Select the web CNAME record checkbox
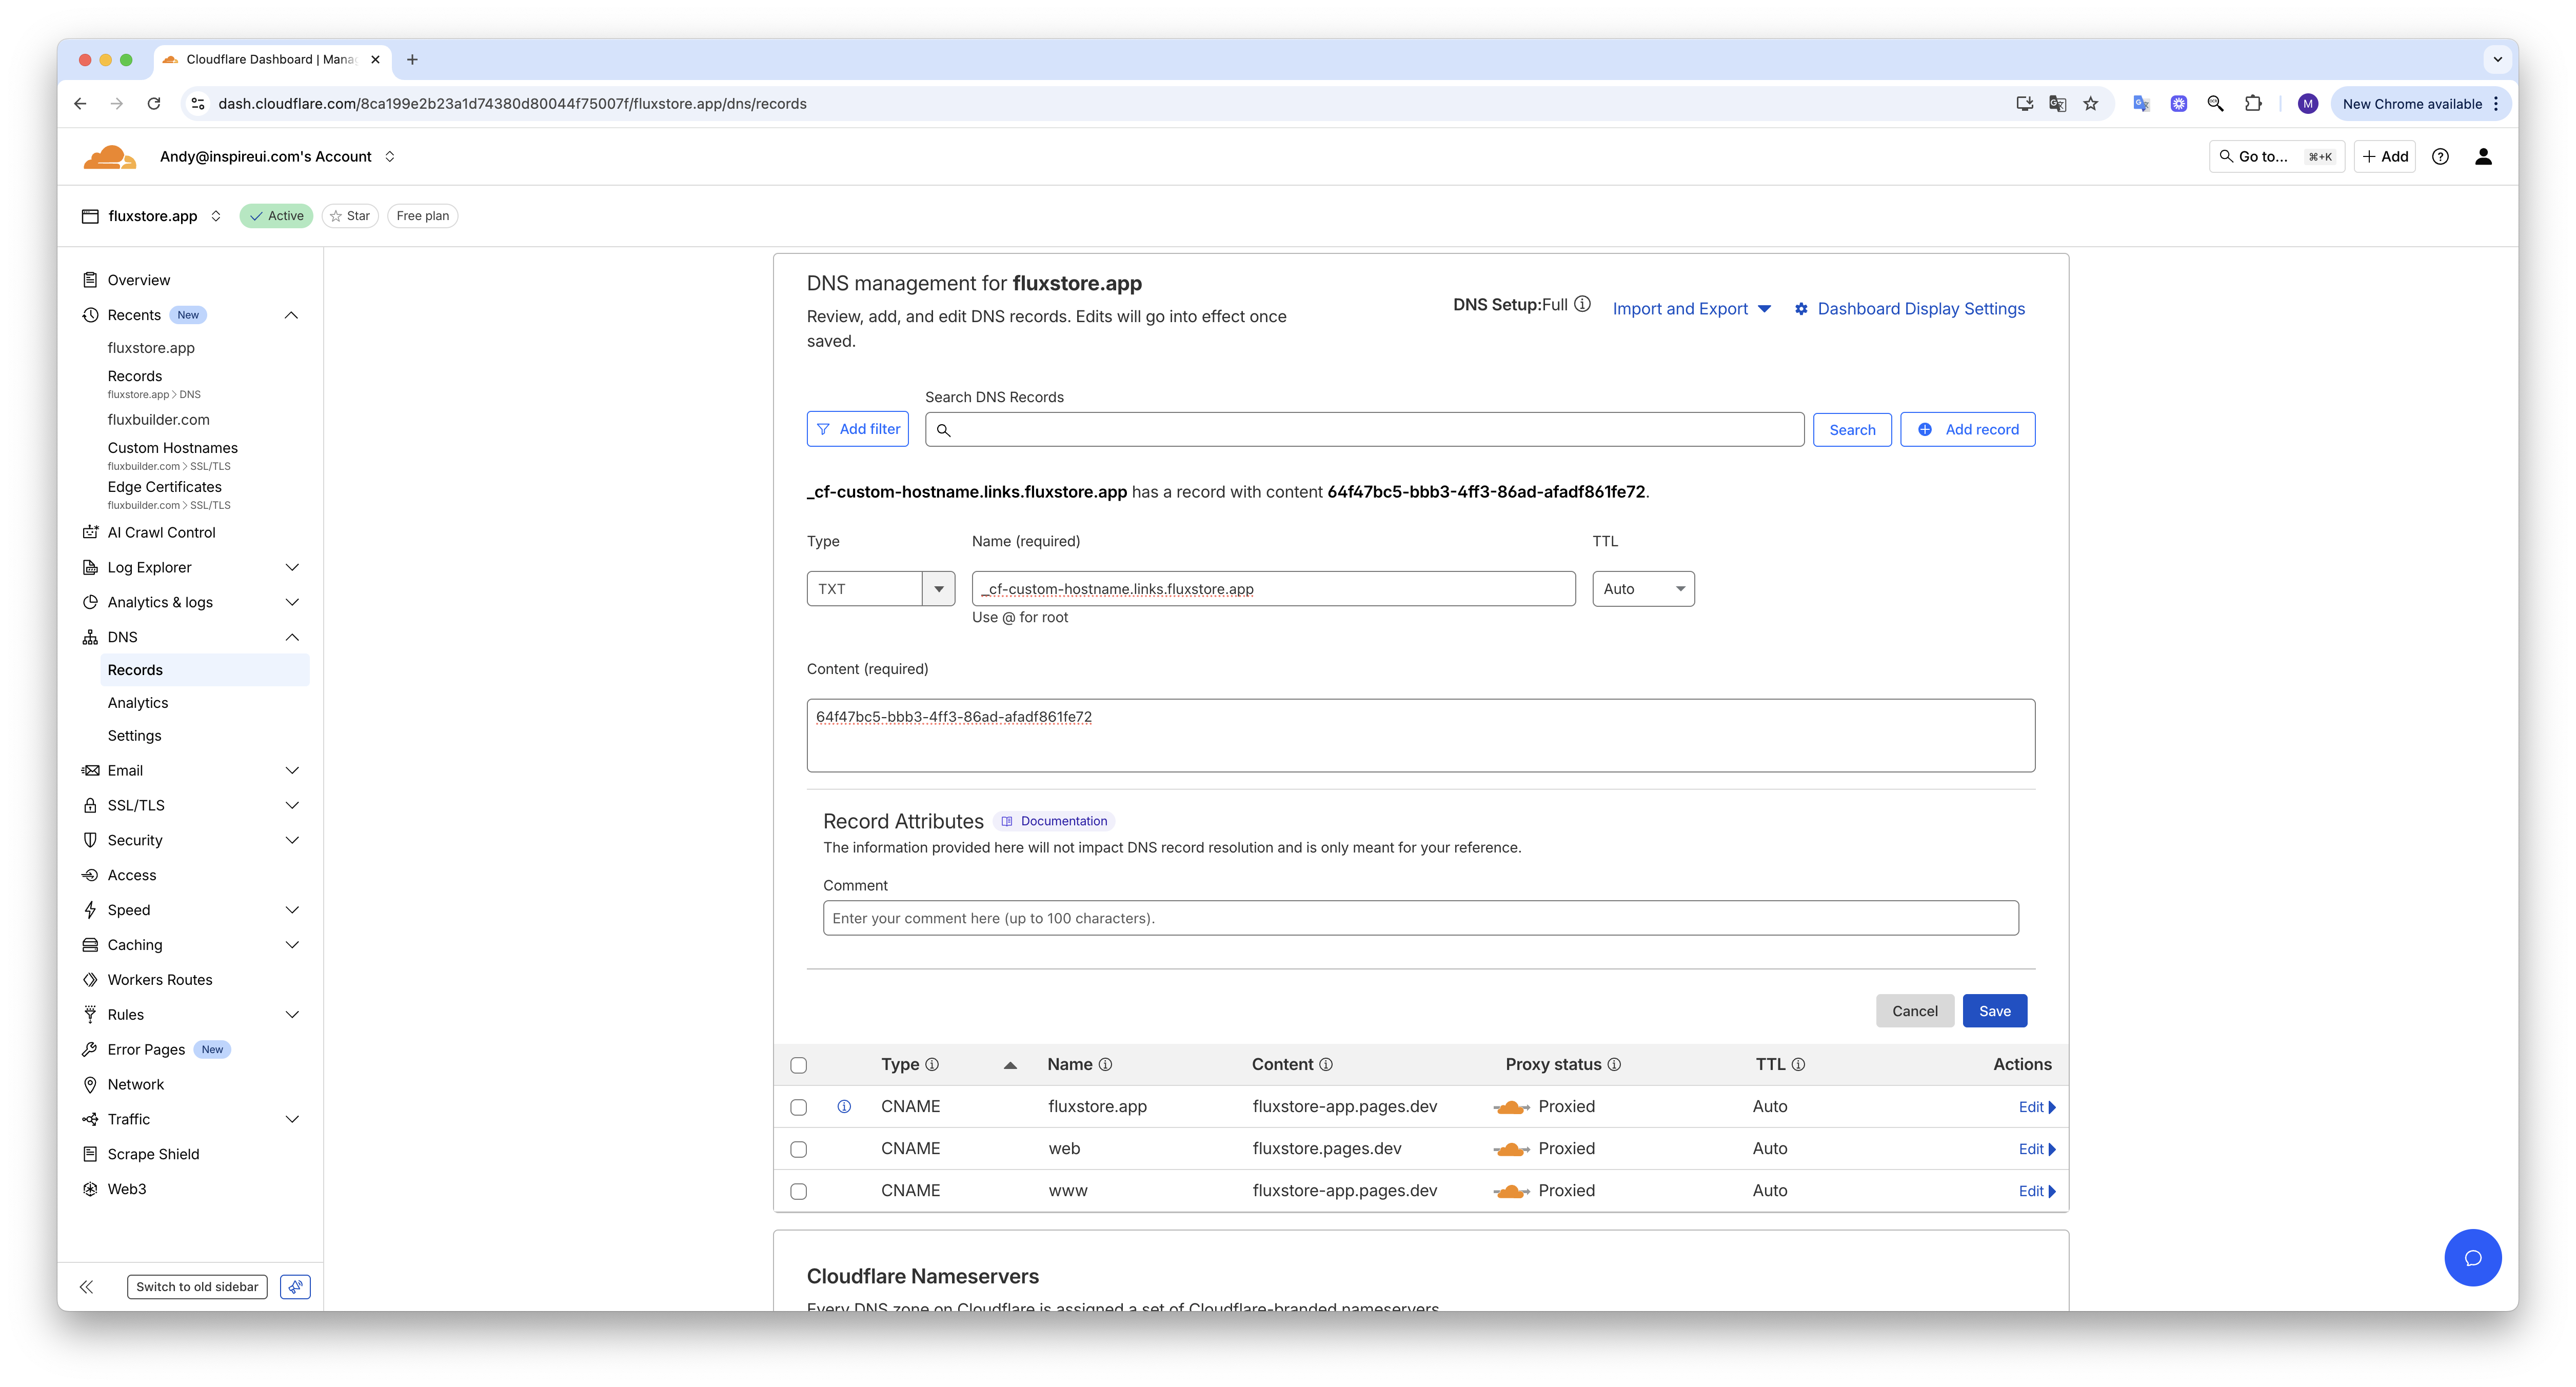2576x1387 pixels. [798, 1149]
